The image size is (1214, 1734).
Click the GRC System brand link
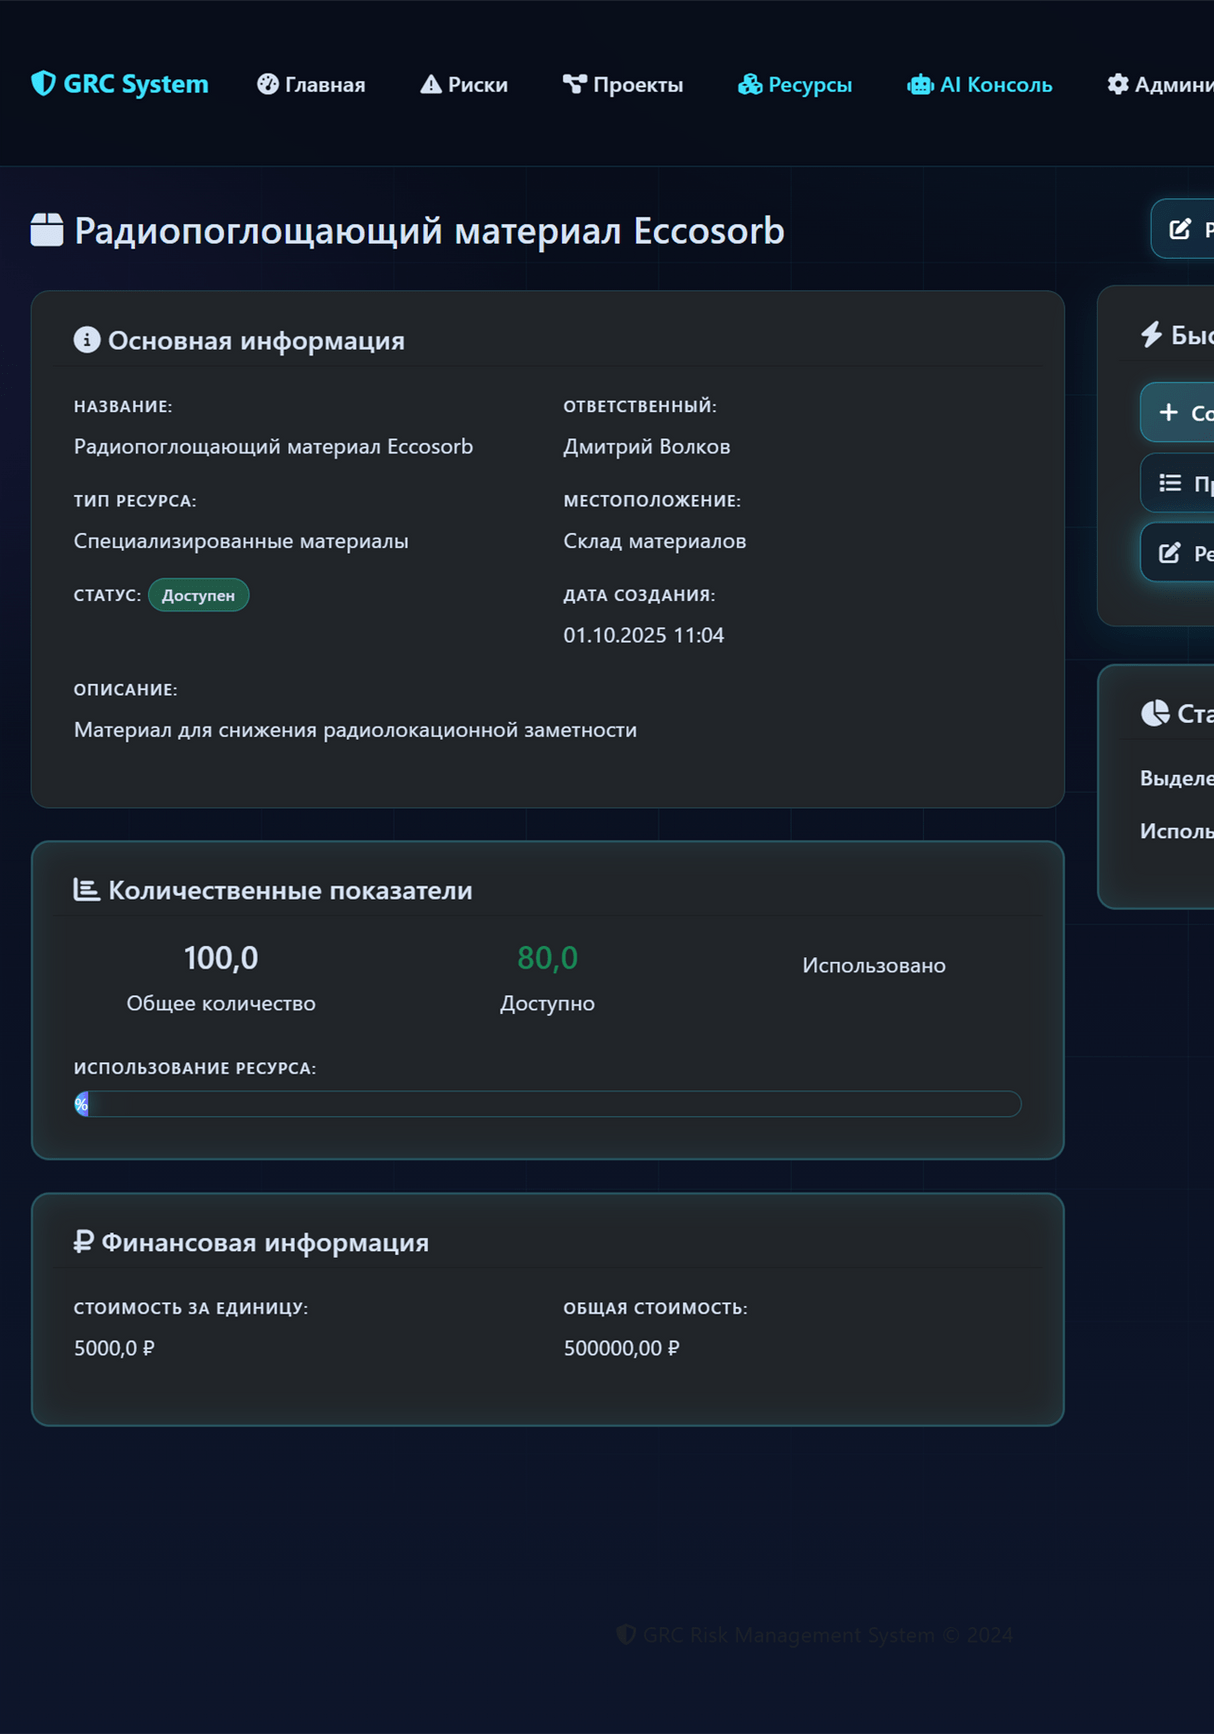click(x=120, y=84)
